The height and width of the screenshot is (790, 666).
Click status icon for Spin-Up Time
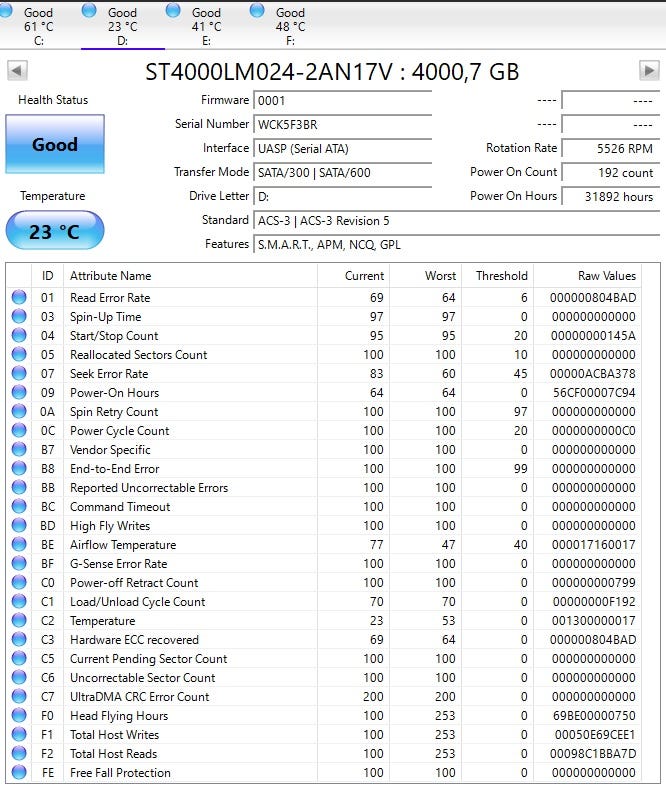[x=19, y=316]
